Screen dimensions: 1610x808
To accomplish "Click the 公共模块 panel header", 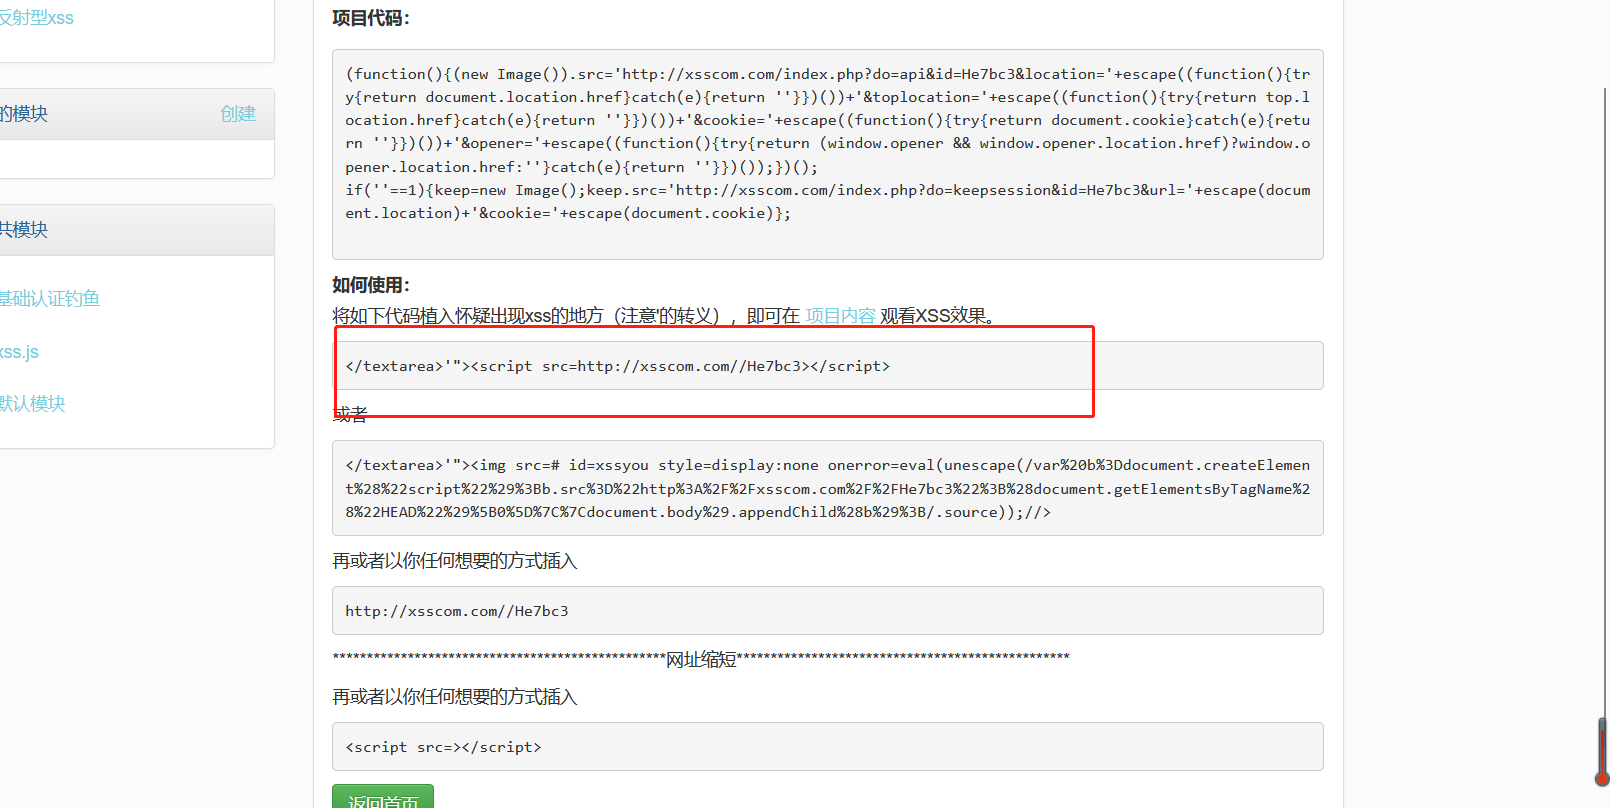I will [x=137, y=230].
